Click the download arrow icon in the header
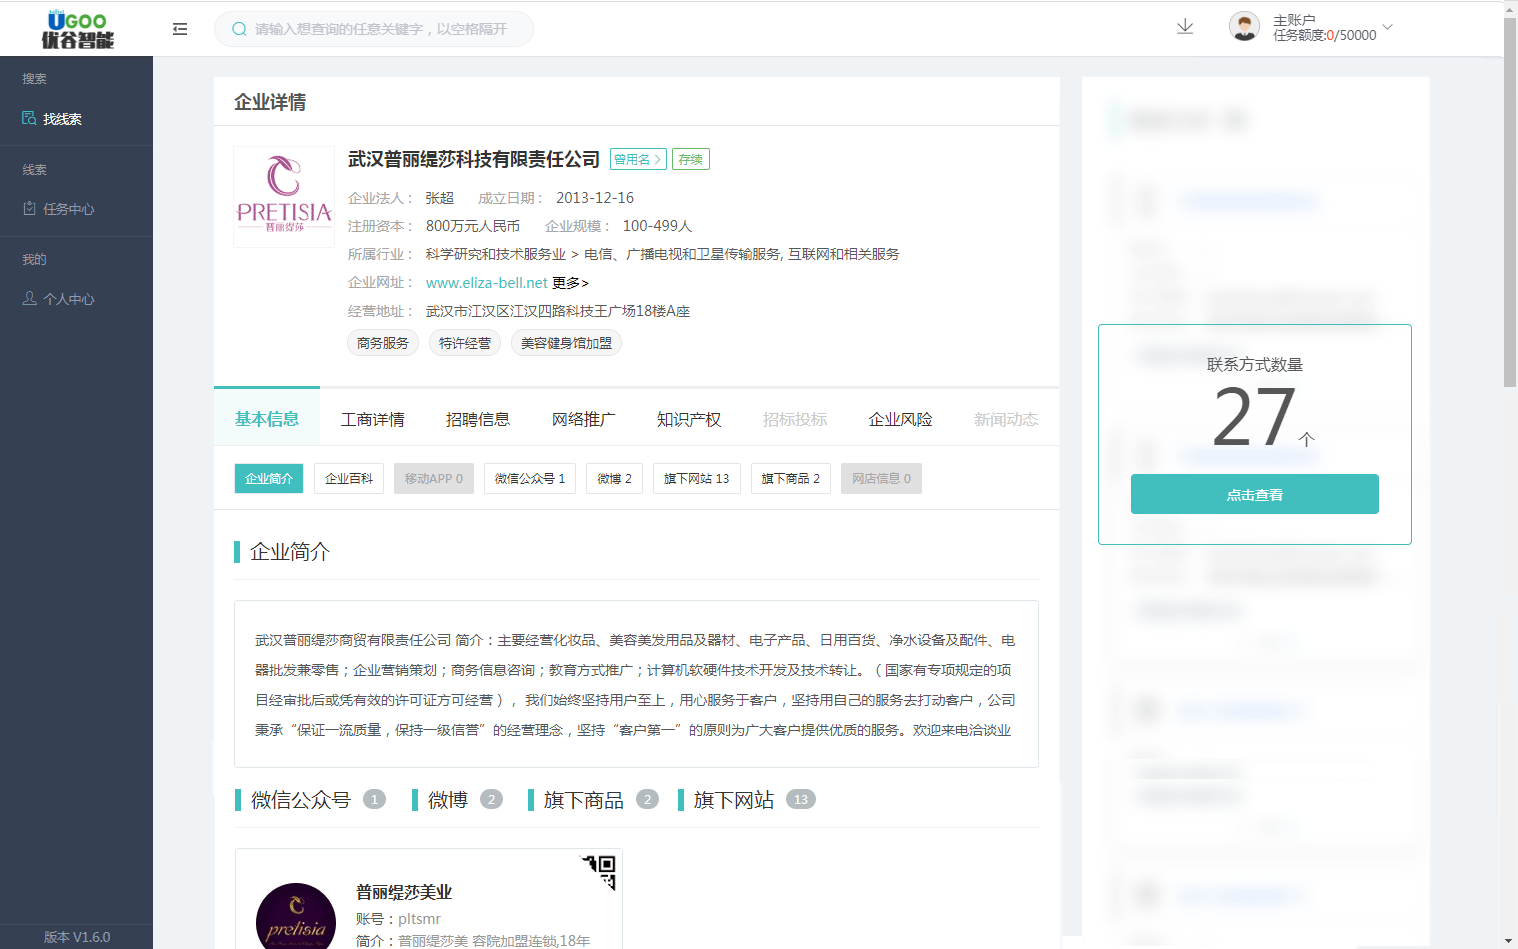This screenshot has height=949, width=1518. [1185, 27]
